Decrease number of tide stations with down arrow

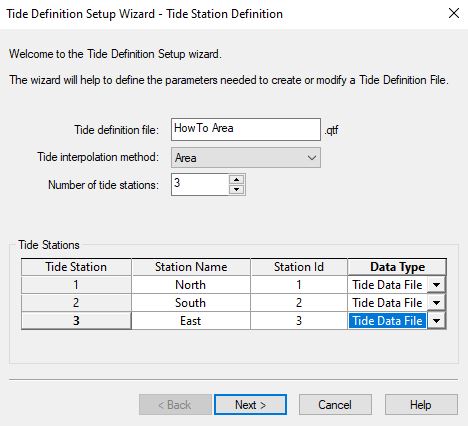coord(236,189)
